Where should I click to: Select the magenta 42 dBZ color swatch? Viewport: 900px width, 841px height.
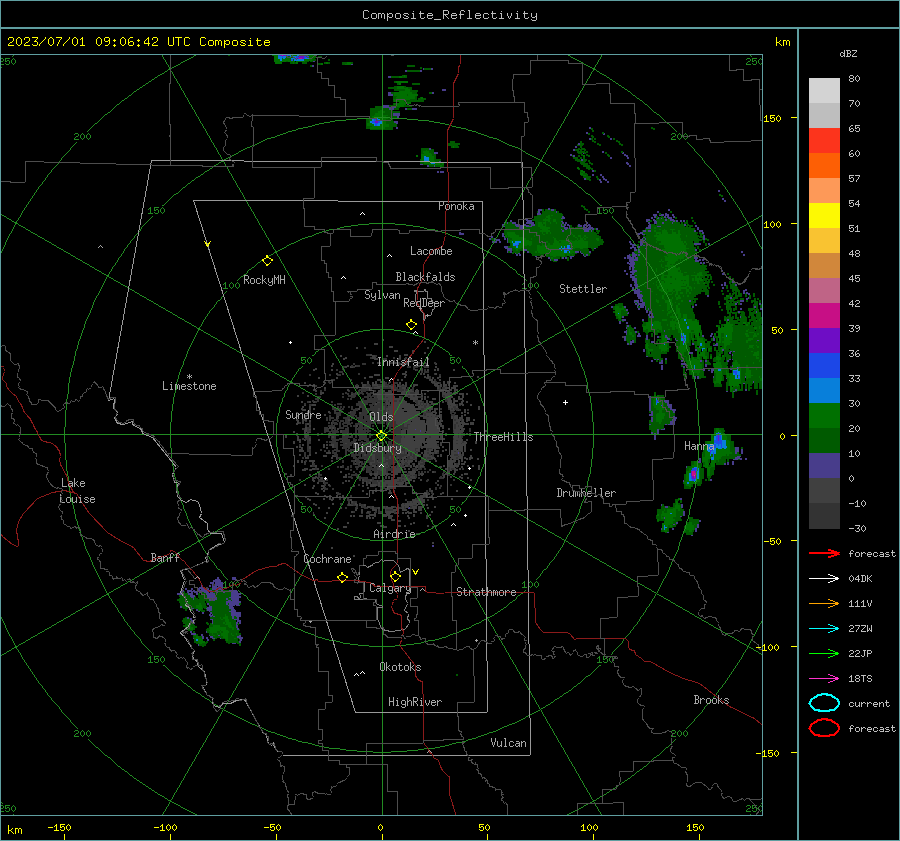point(824,315)
